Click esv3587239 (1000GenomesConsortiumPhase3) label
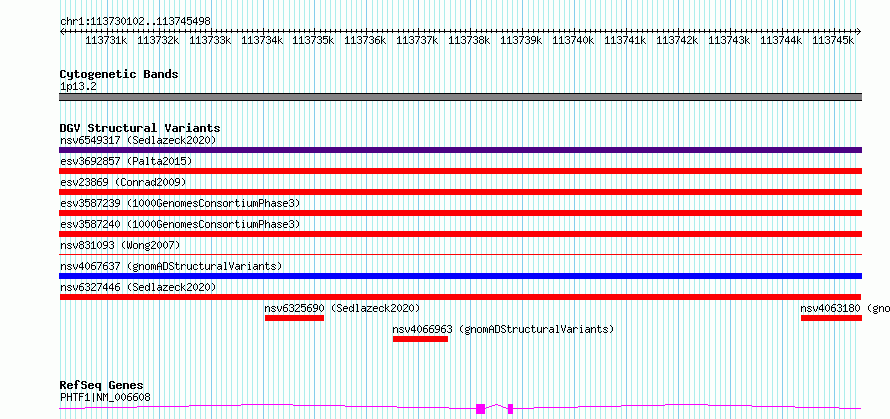 coord(180,203)
